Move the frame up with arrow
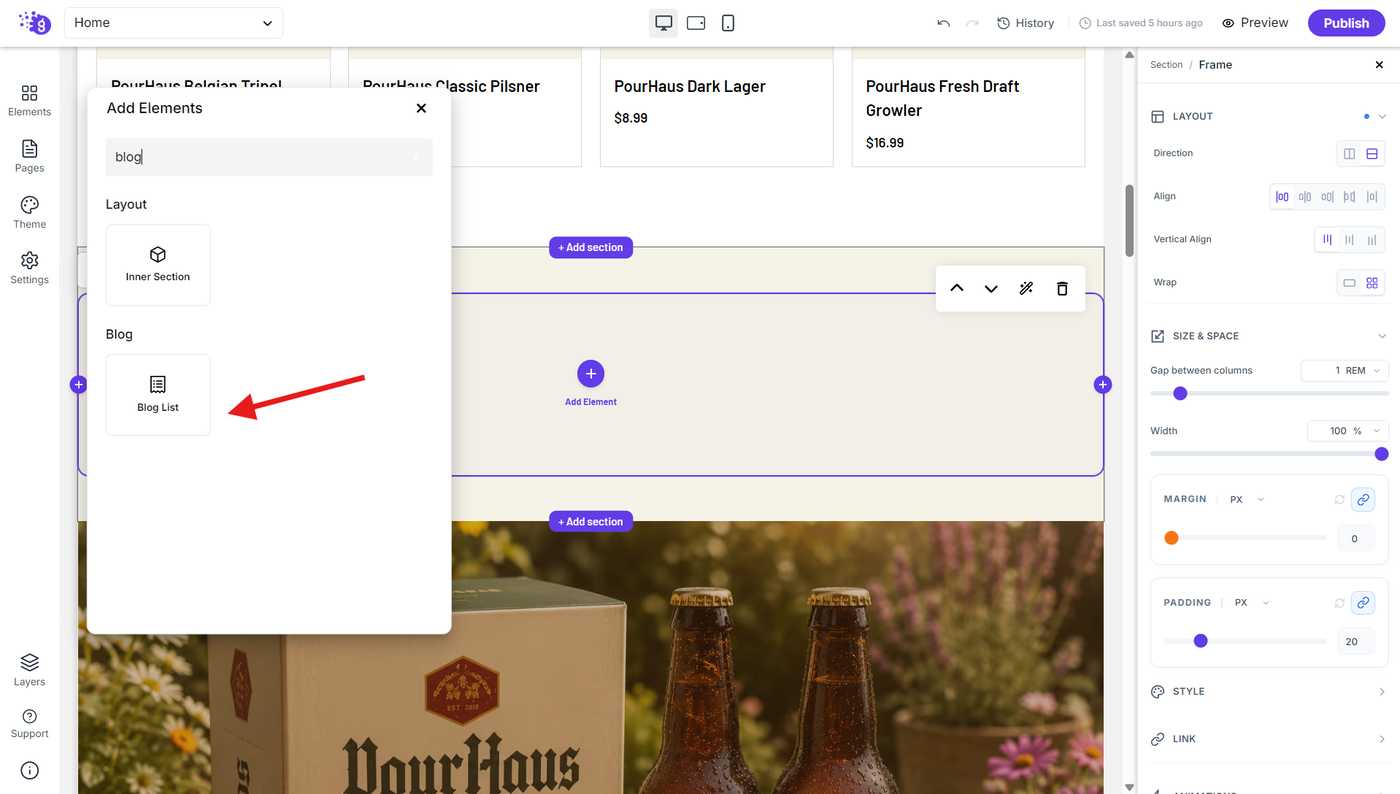The image size is (1400, 794). coord(957,288)
